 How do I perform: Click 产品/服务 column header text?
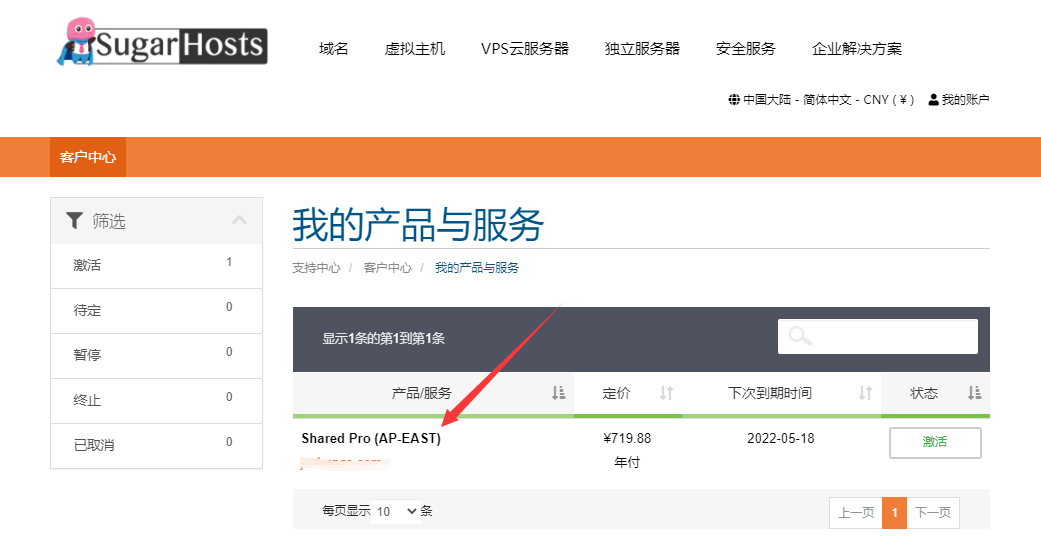coord(422,393)
